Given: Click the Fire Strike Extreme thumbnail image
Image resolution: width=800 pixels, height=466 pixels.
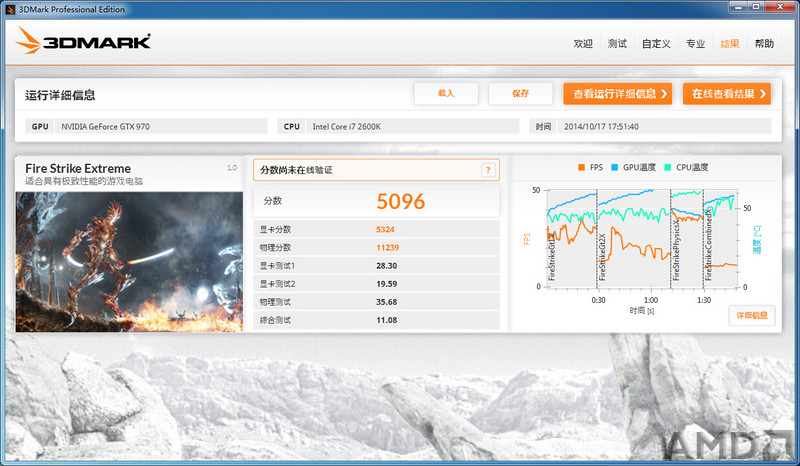Looking at the screenshot, I should pyautogui.click(x=129, y=262).
